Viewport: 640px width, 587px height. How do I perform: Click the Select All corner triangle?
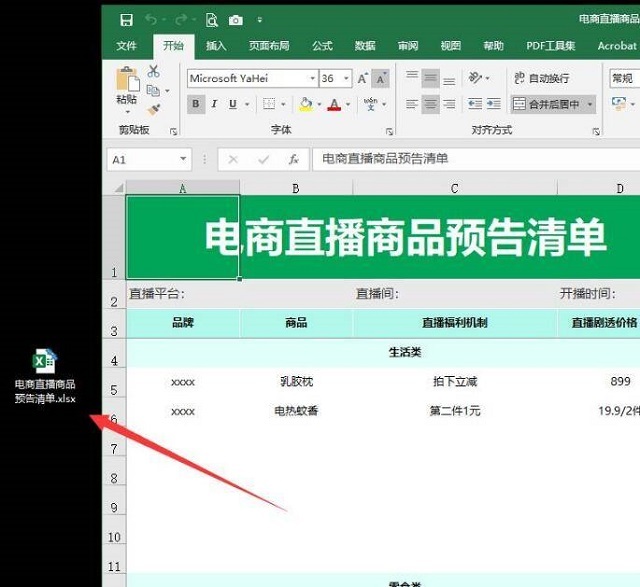(118, 188)
